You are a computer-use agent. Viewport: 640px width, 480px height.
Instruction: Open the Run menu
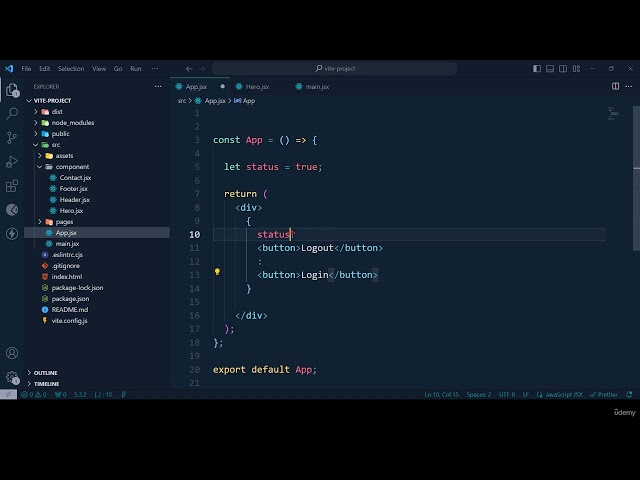[136, 69]
